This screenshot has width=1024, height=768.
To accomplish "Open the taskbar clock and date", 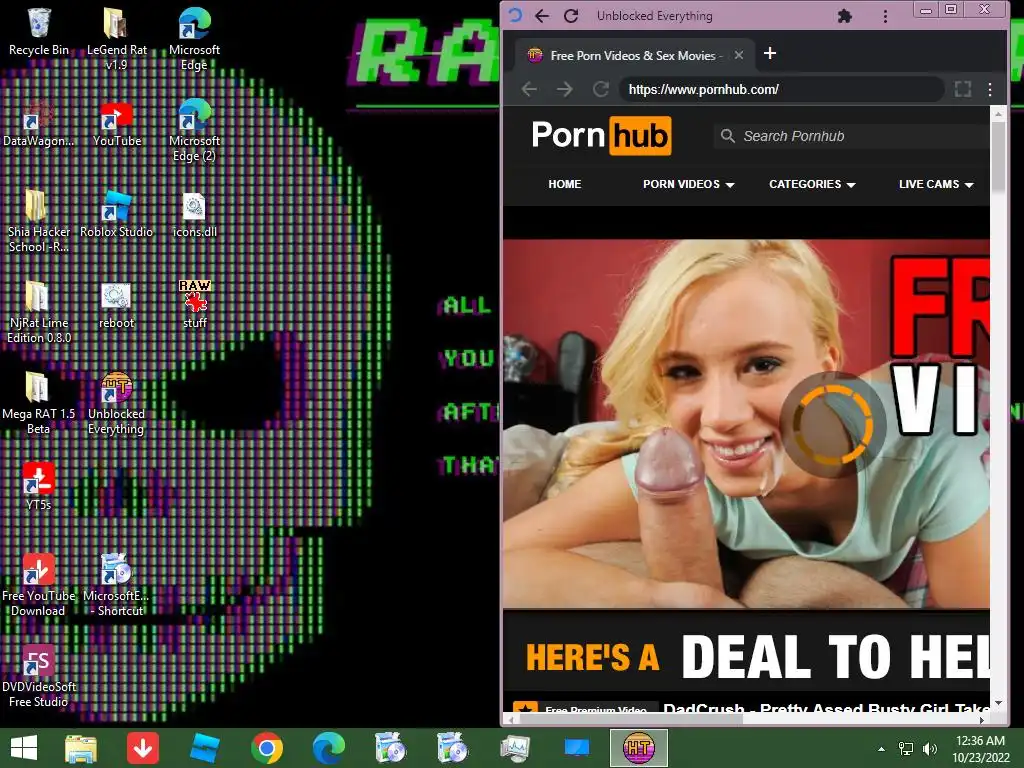I will [x=981, y=748].
